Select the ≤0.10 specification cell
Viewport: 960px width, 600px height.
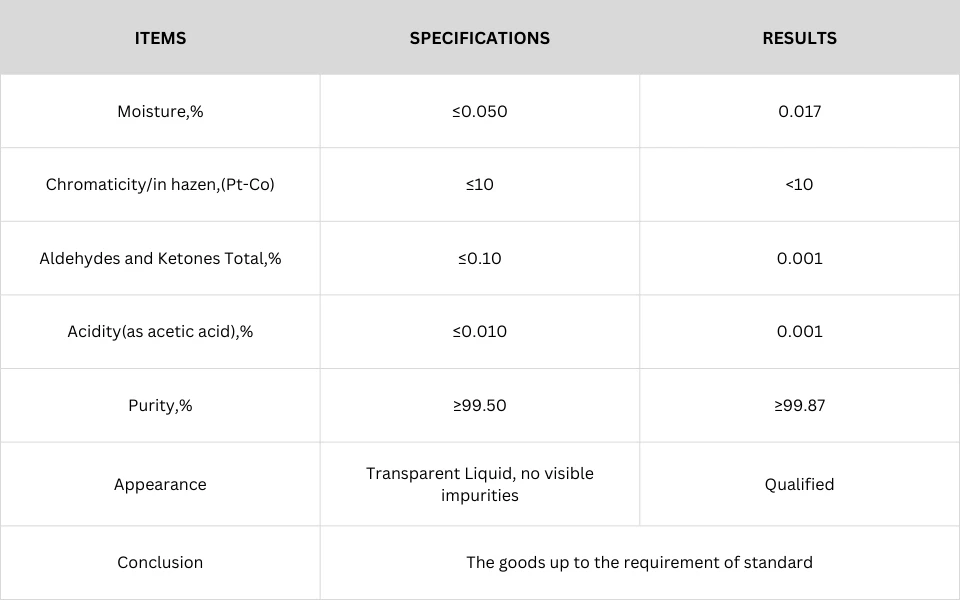[x=479, y=258]
